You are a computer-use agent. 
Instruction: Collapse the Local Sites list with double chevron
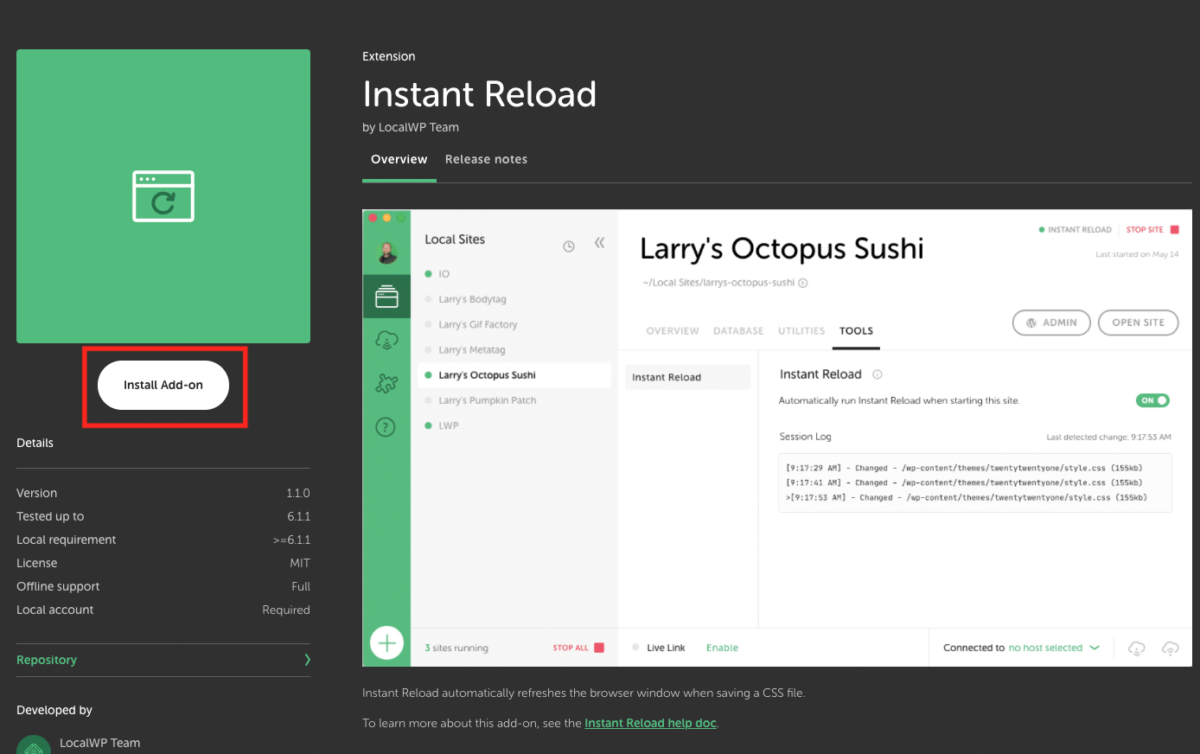600,242
